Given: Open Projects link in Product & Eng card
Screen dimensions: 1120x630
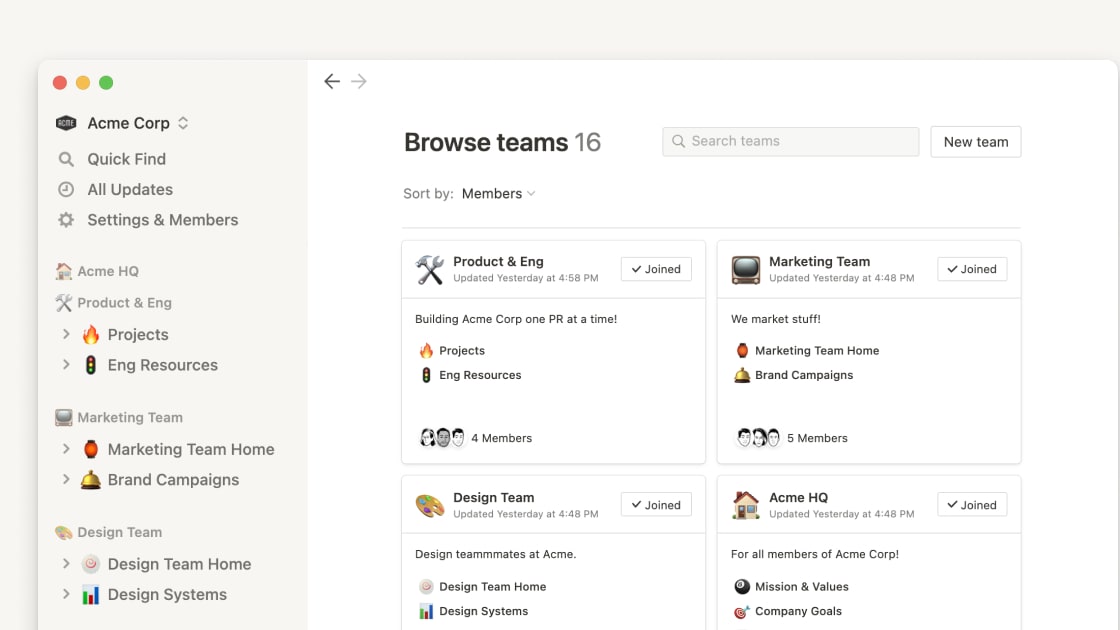Looking at the screenshot, I should 461,351.
